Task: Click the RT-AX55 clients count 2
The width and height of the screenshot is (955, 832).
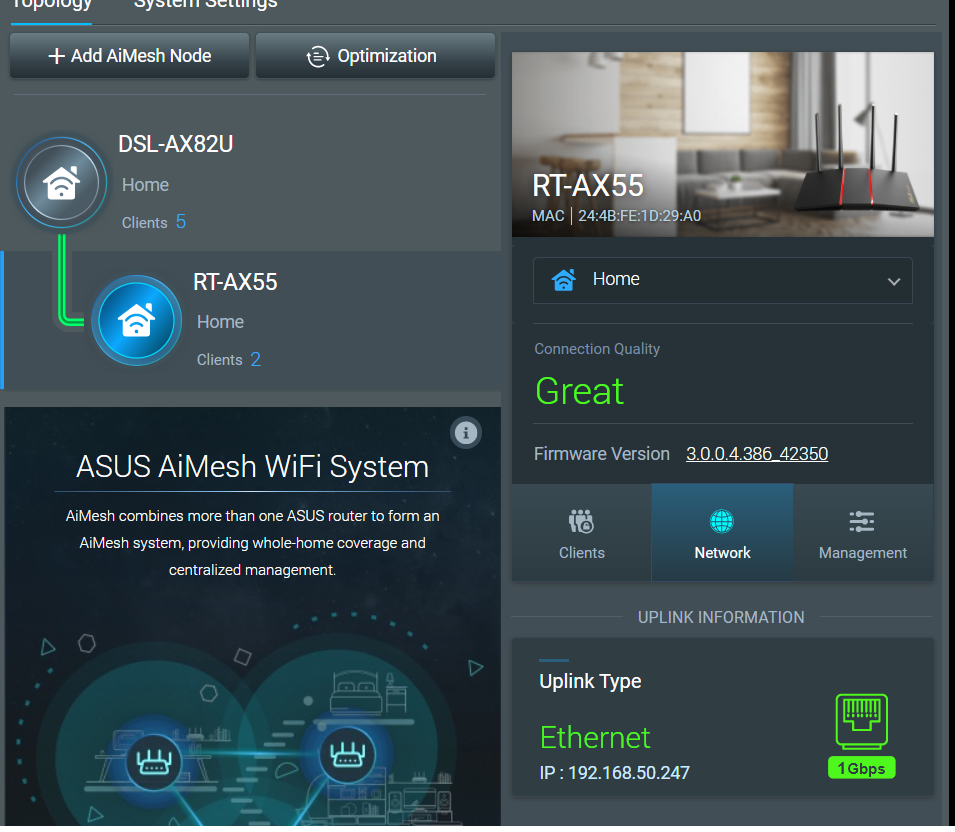Action: [256, 359]
